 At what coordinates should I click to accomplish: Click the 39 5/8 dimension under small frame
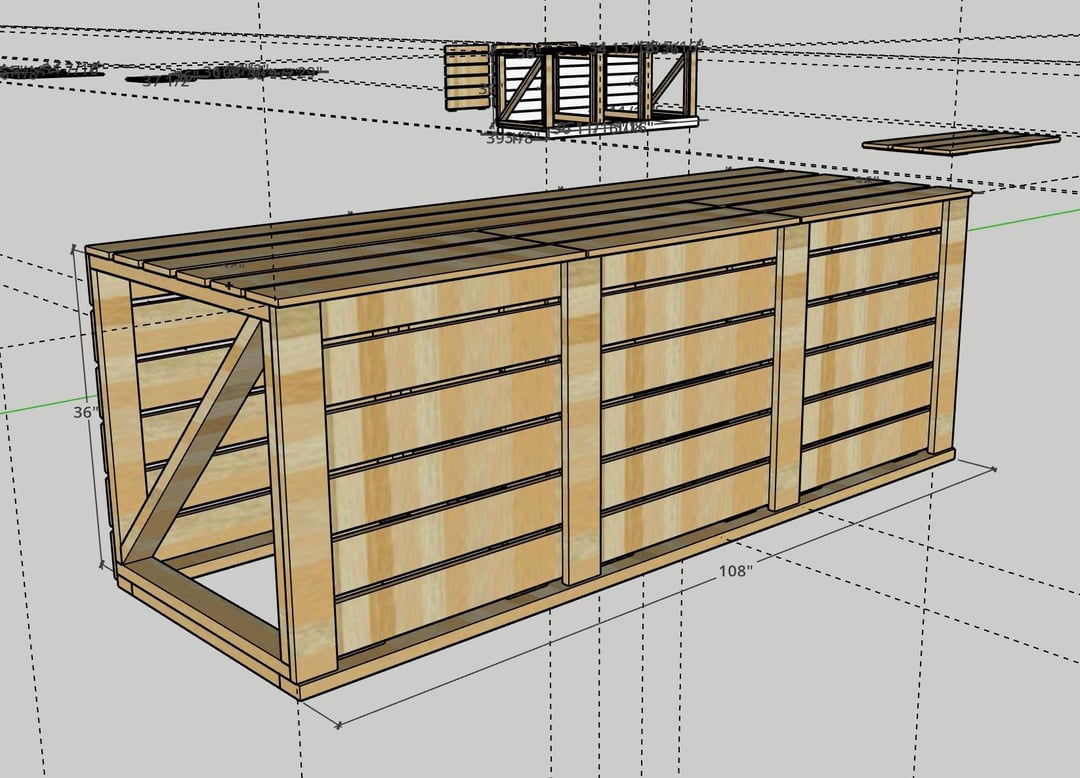510,139
